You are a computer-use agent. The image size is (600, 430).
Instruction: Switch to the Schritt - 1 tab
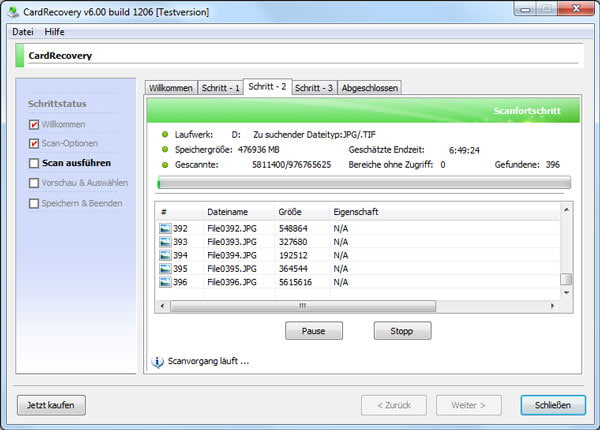tap(220, 88)
